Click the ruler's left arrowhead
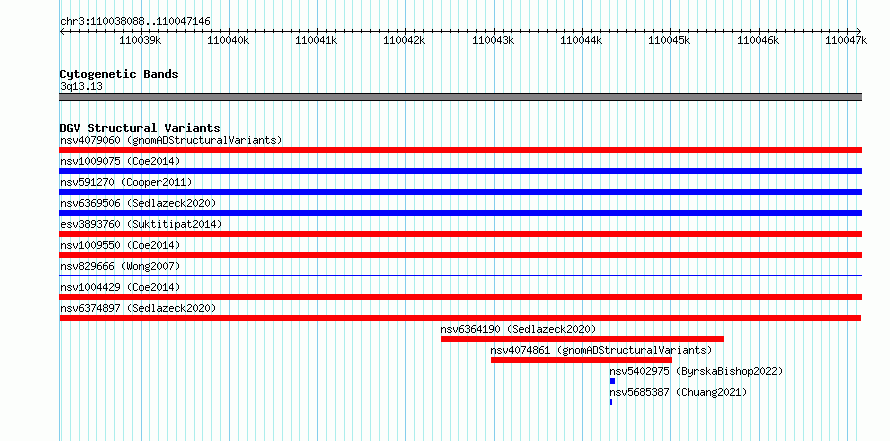 62,31
